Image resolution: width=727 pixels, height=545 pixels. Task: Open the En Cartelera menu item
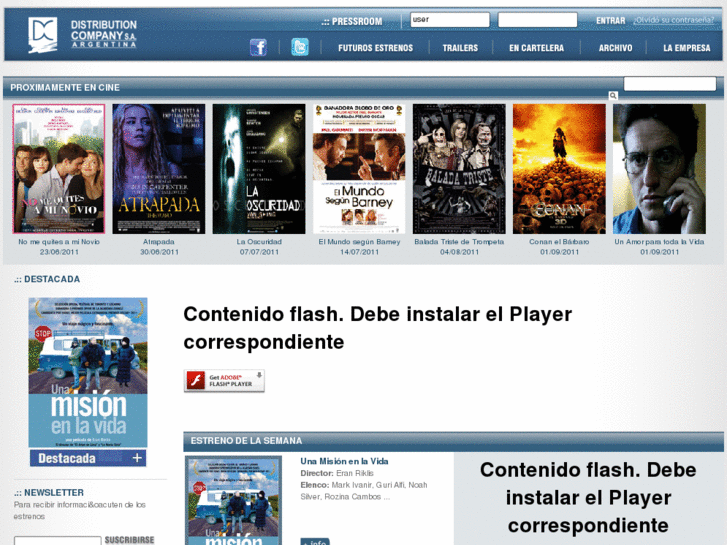tap(536, 48)
